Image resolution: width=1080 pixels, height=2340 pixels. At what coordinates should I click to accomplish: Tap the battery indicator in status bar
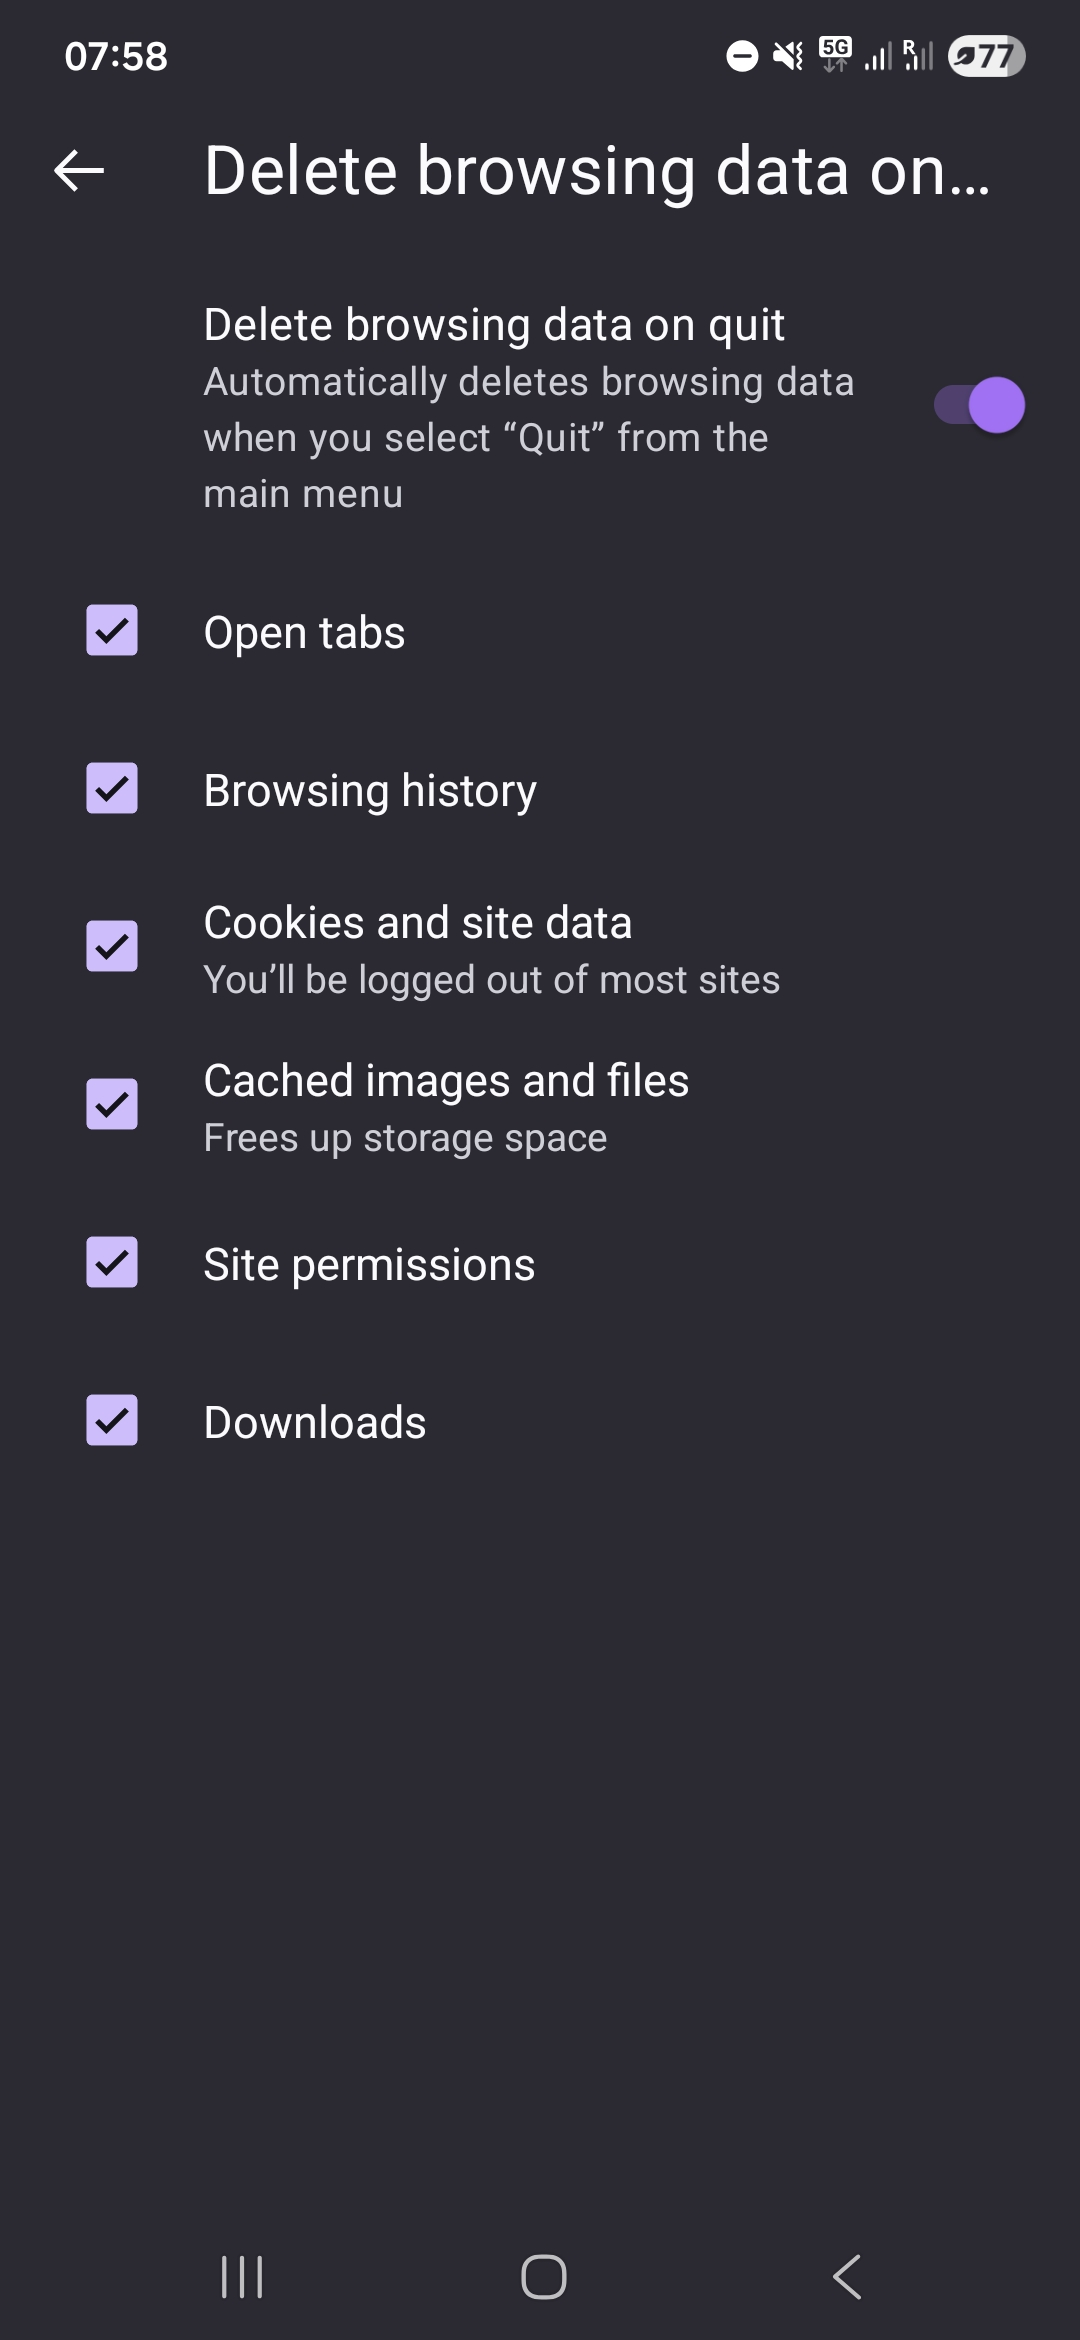(986, 56)
